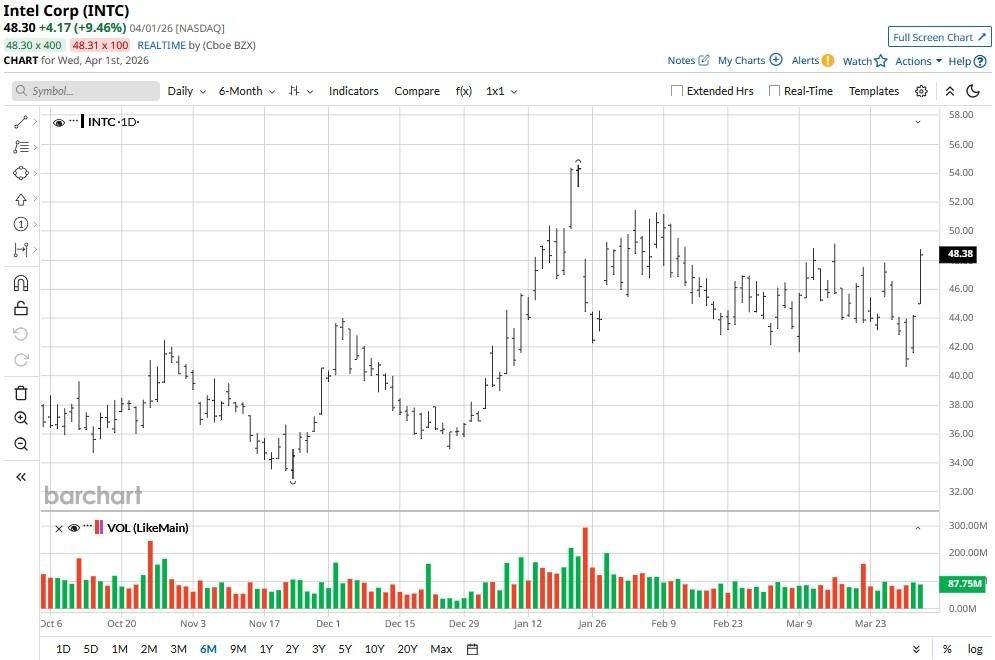Select the 3M time range
Image resolution: width=995 pixels, height=660 pixels.
point(178,649)
